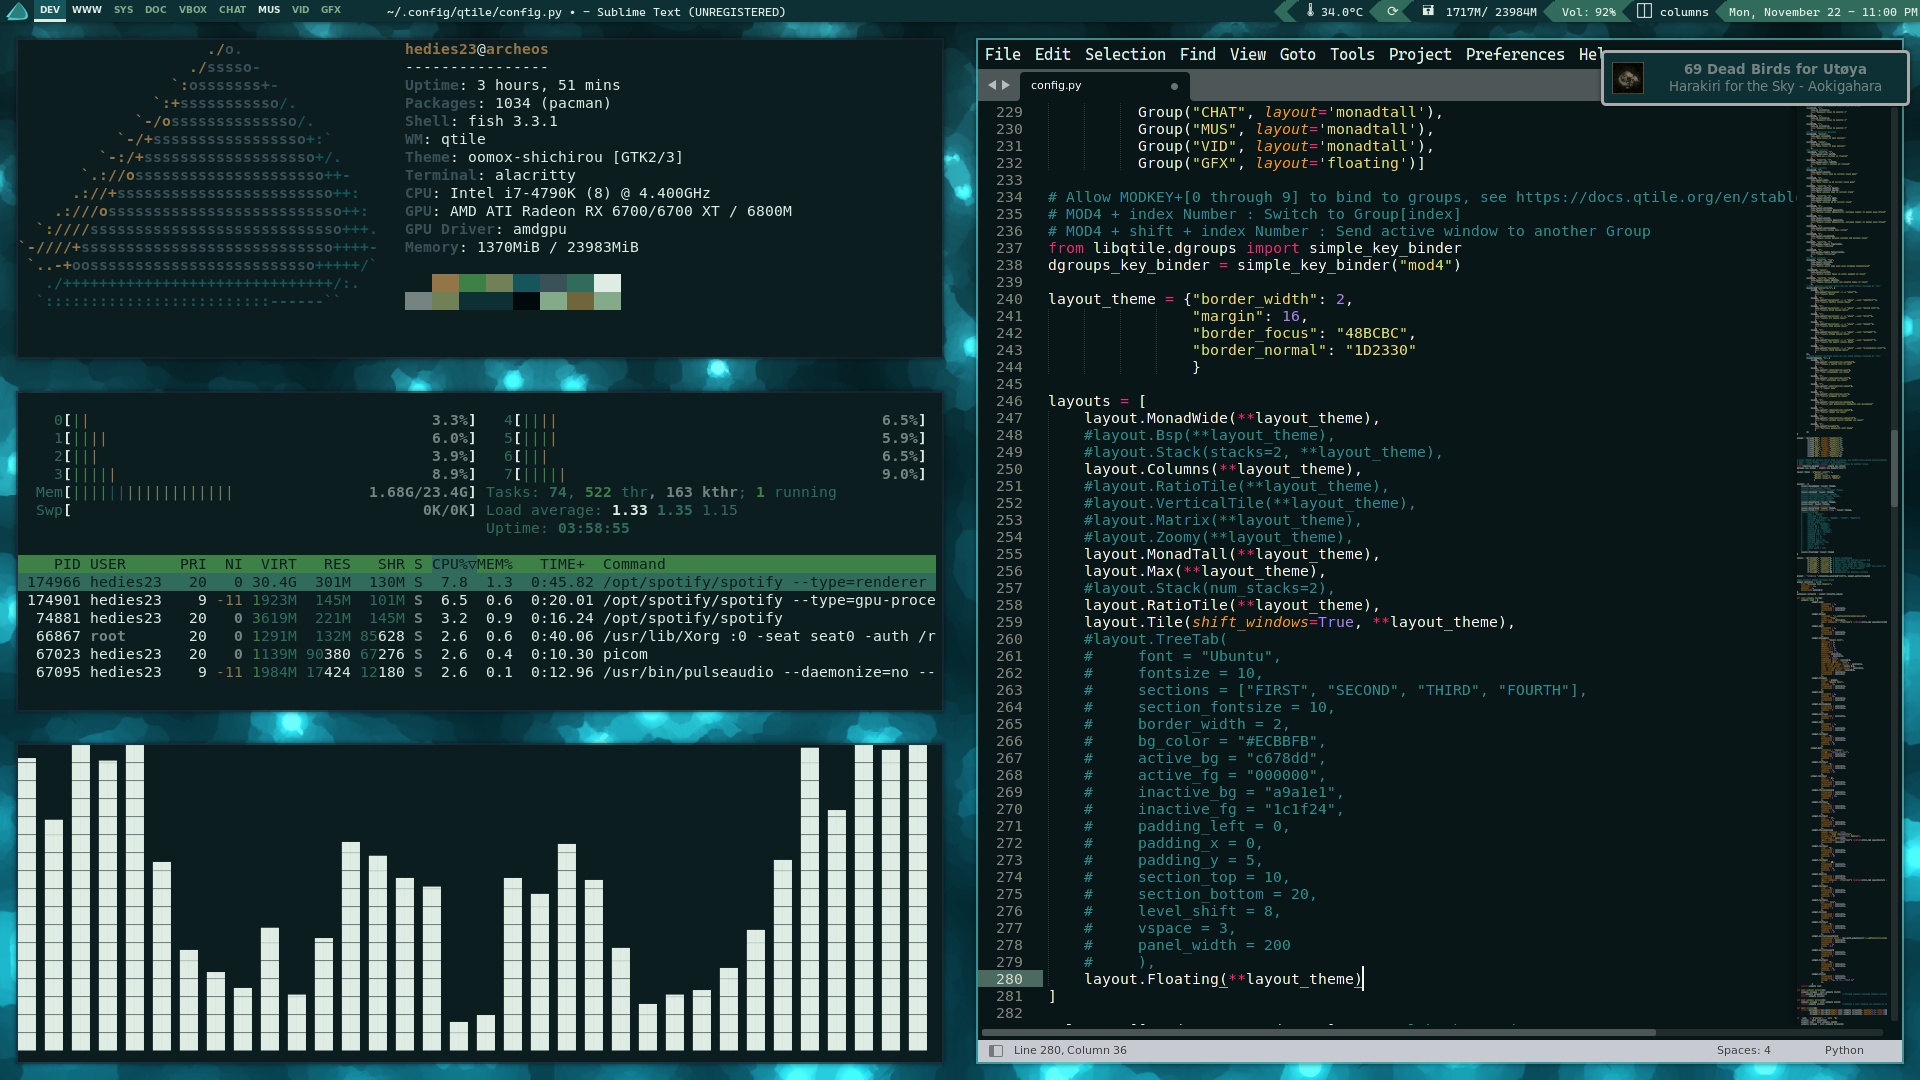Open the Find menu in Sublime Text

(1197, 54)
